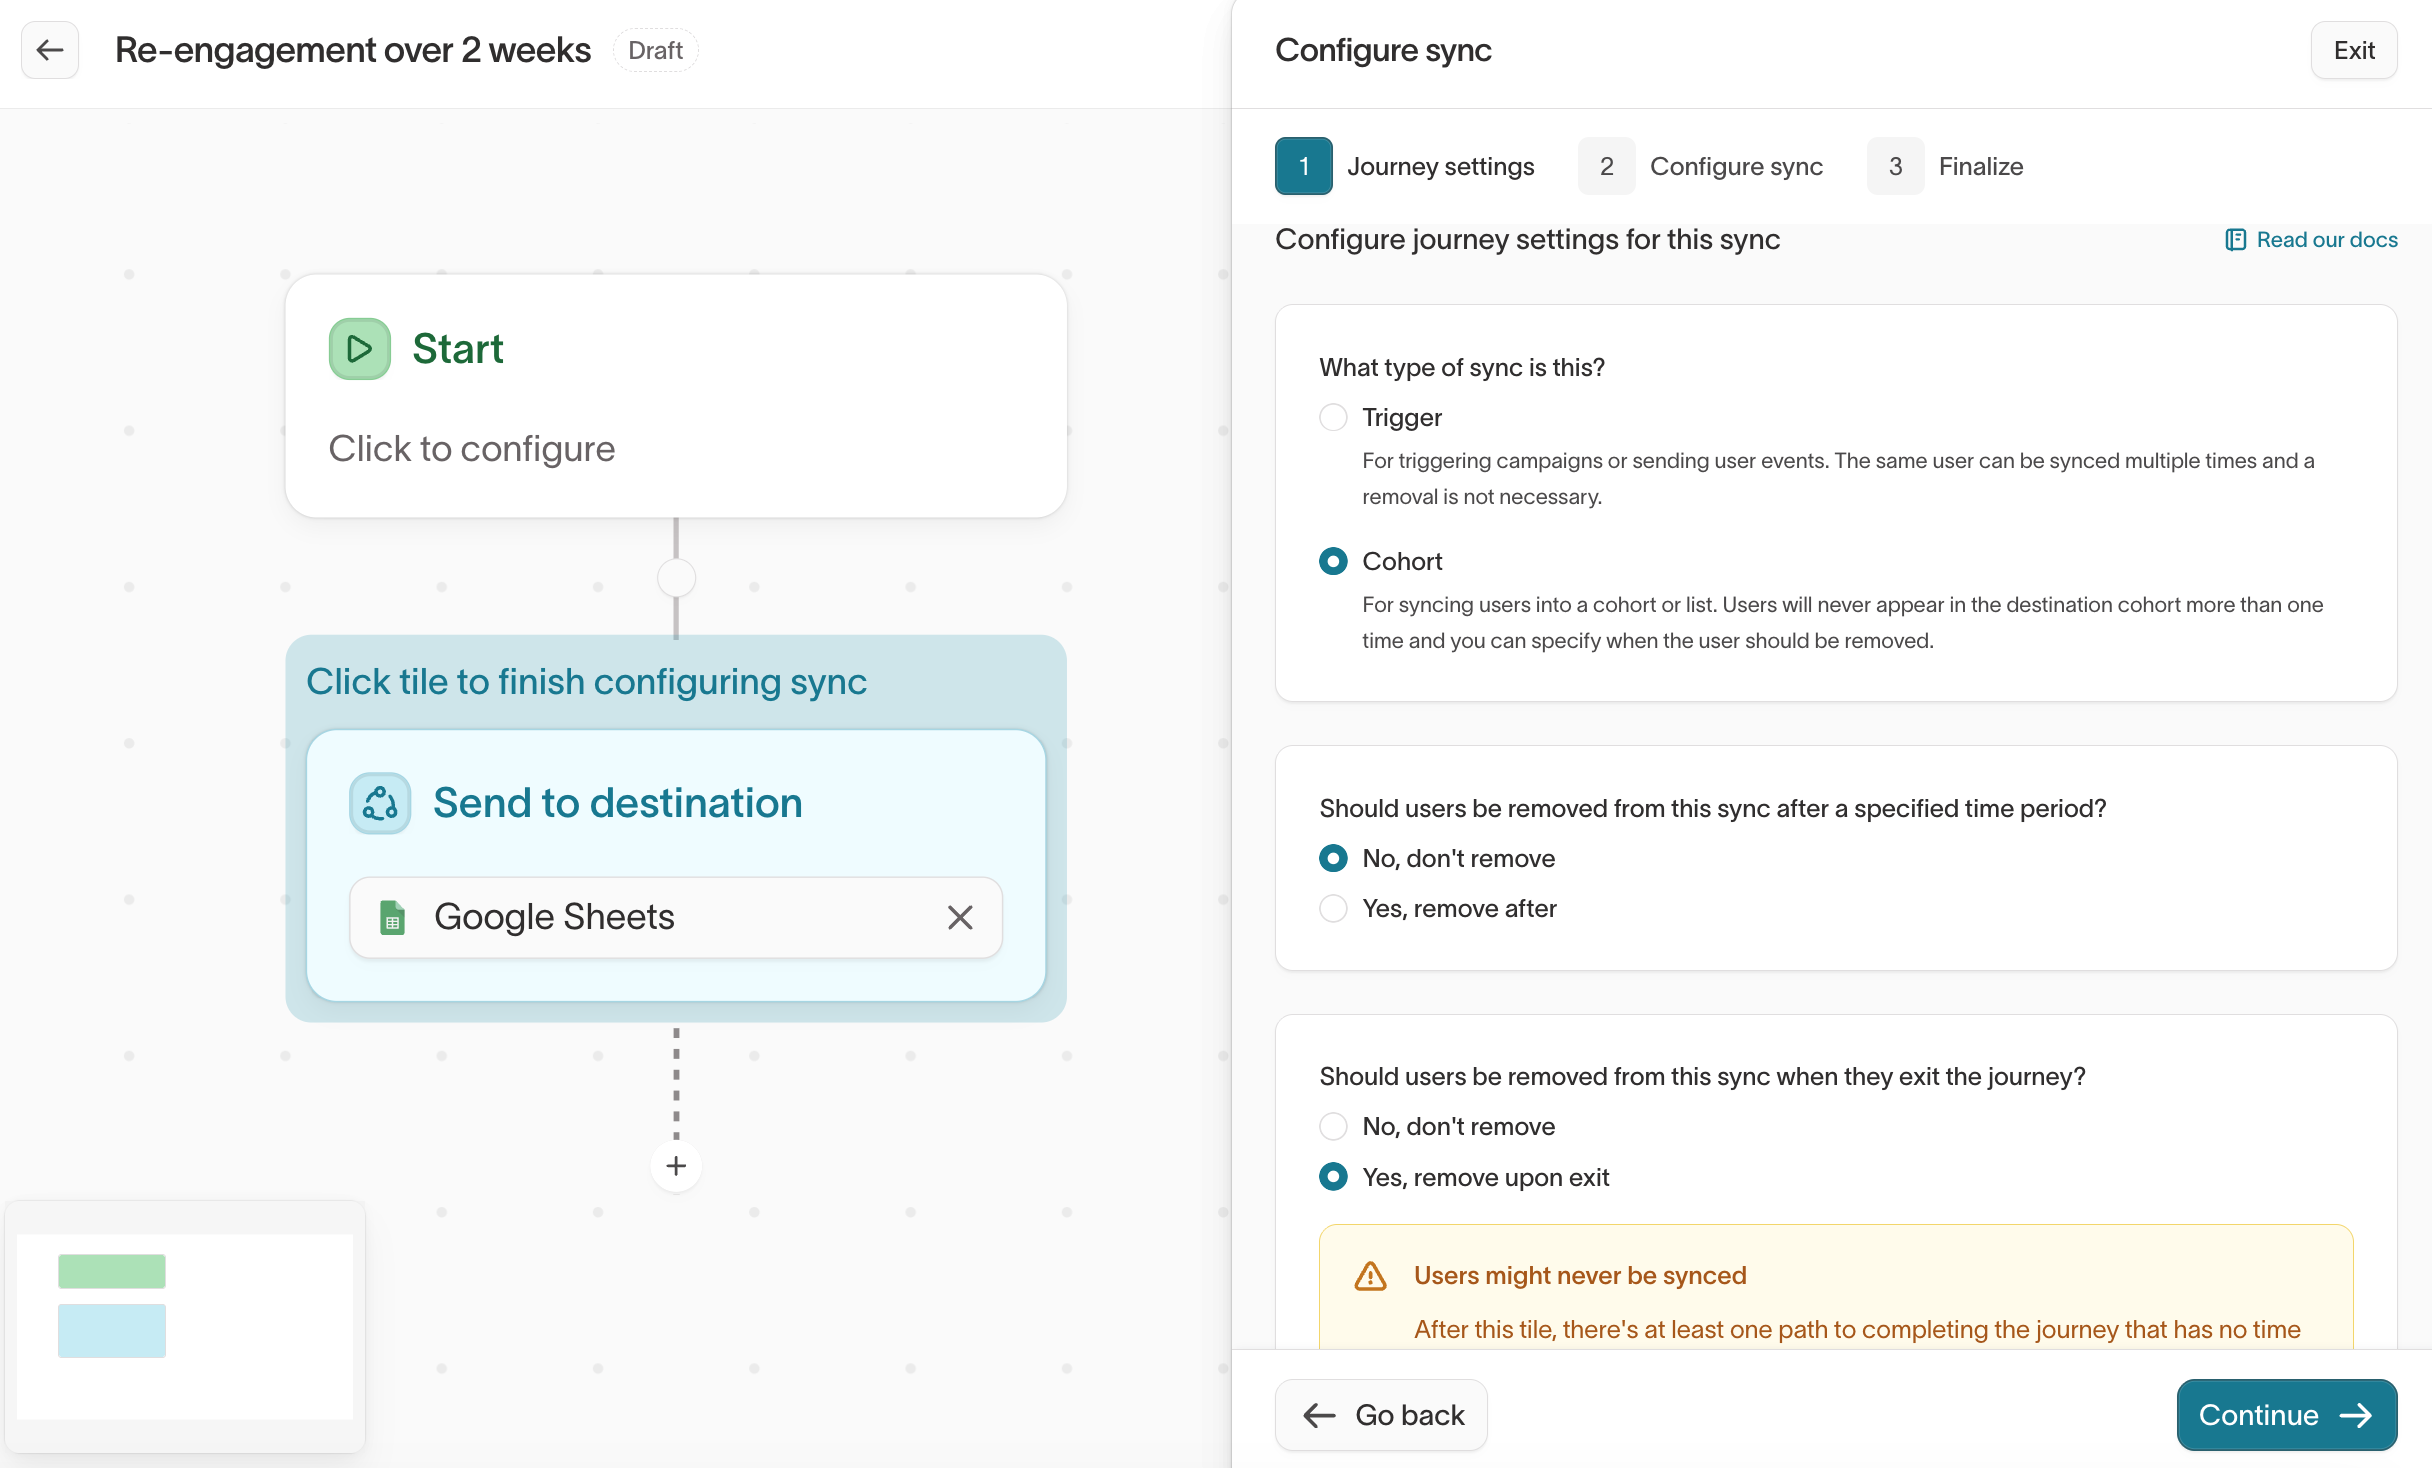This screenshot has height=1468, width=2432.
Task: Open the Start tile to configure
Action: click(x=676, y=396)
